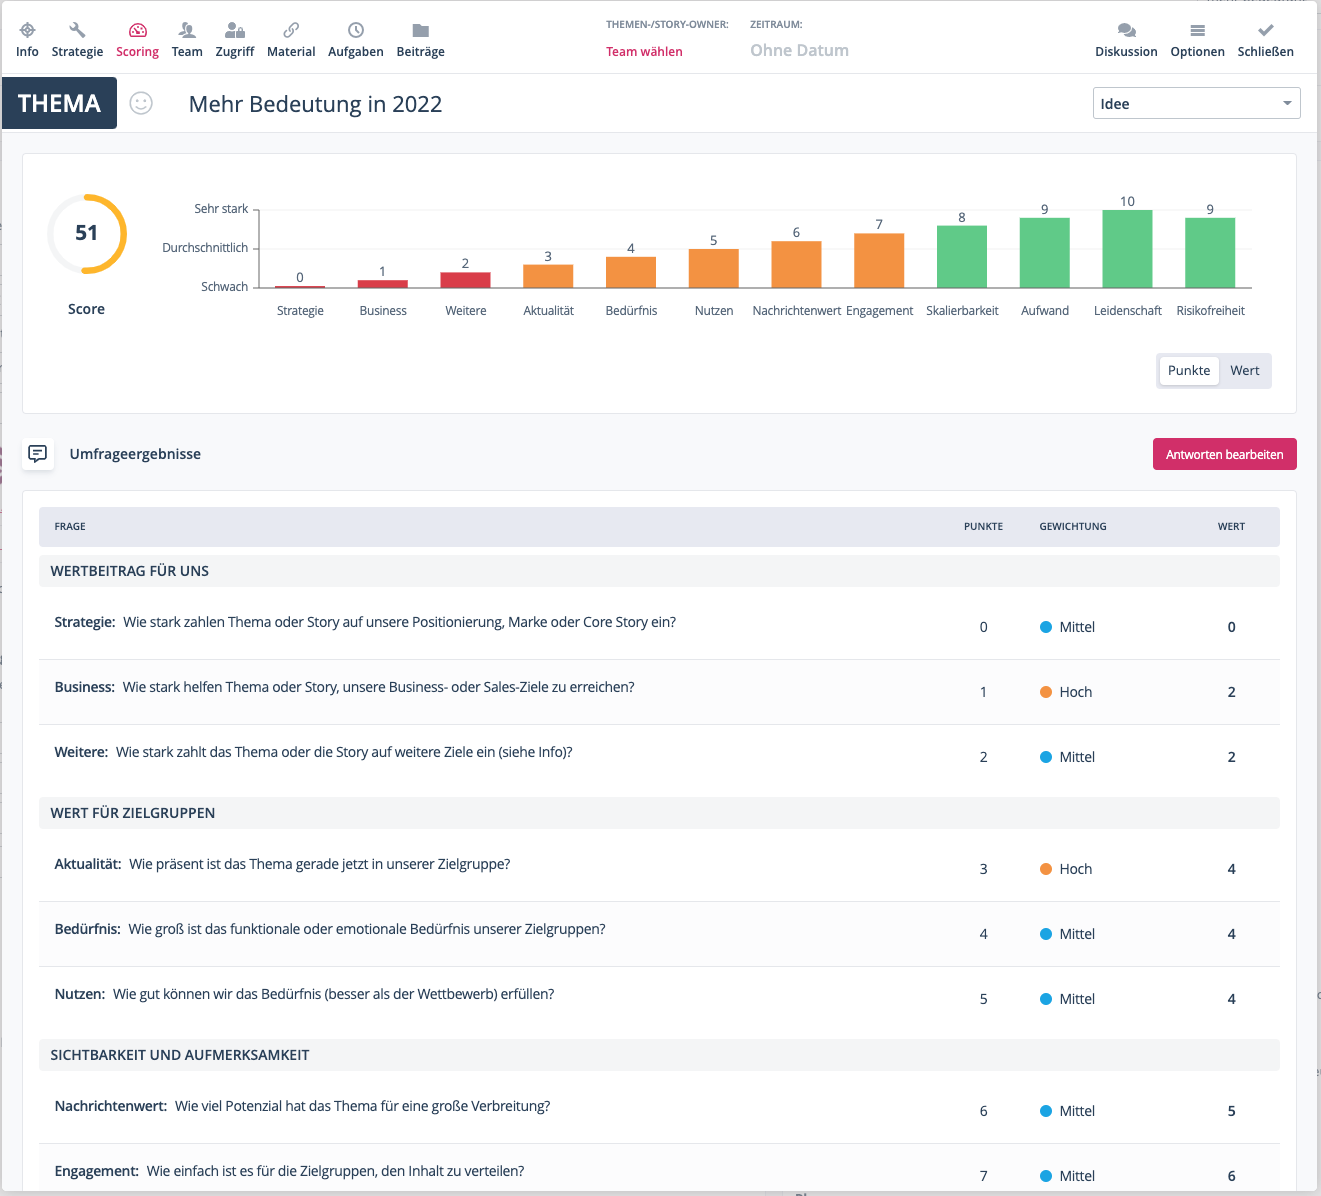Open the Optionen menu

pos(1197,31)
